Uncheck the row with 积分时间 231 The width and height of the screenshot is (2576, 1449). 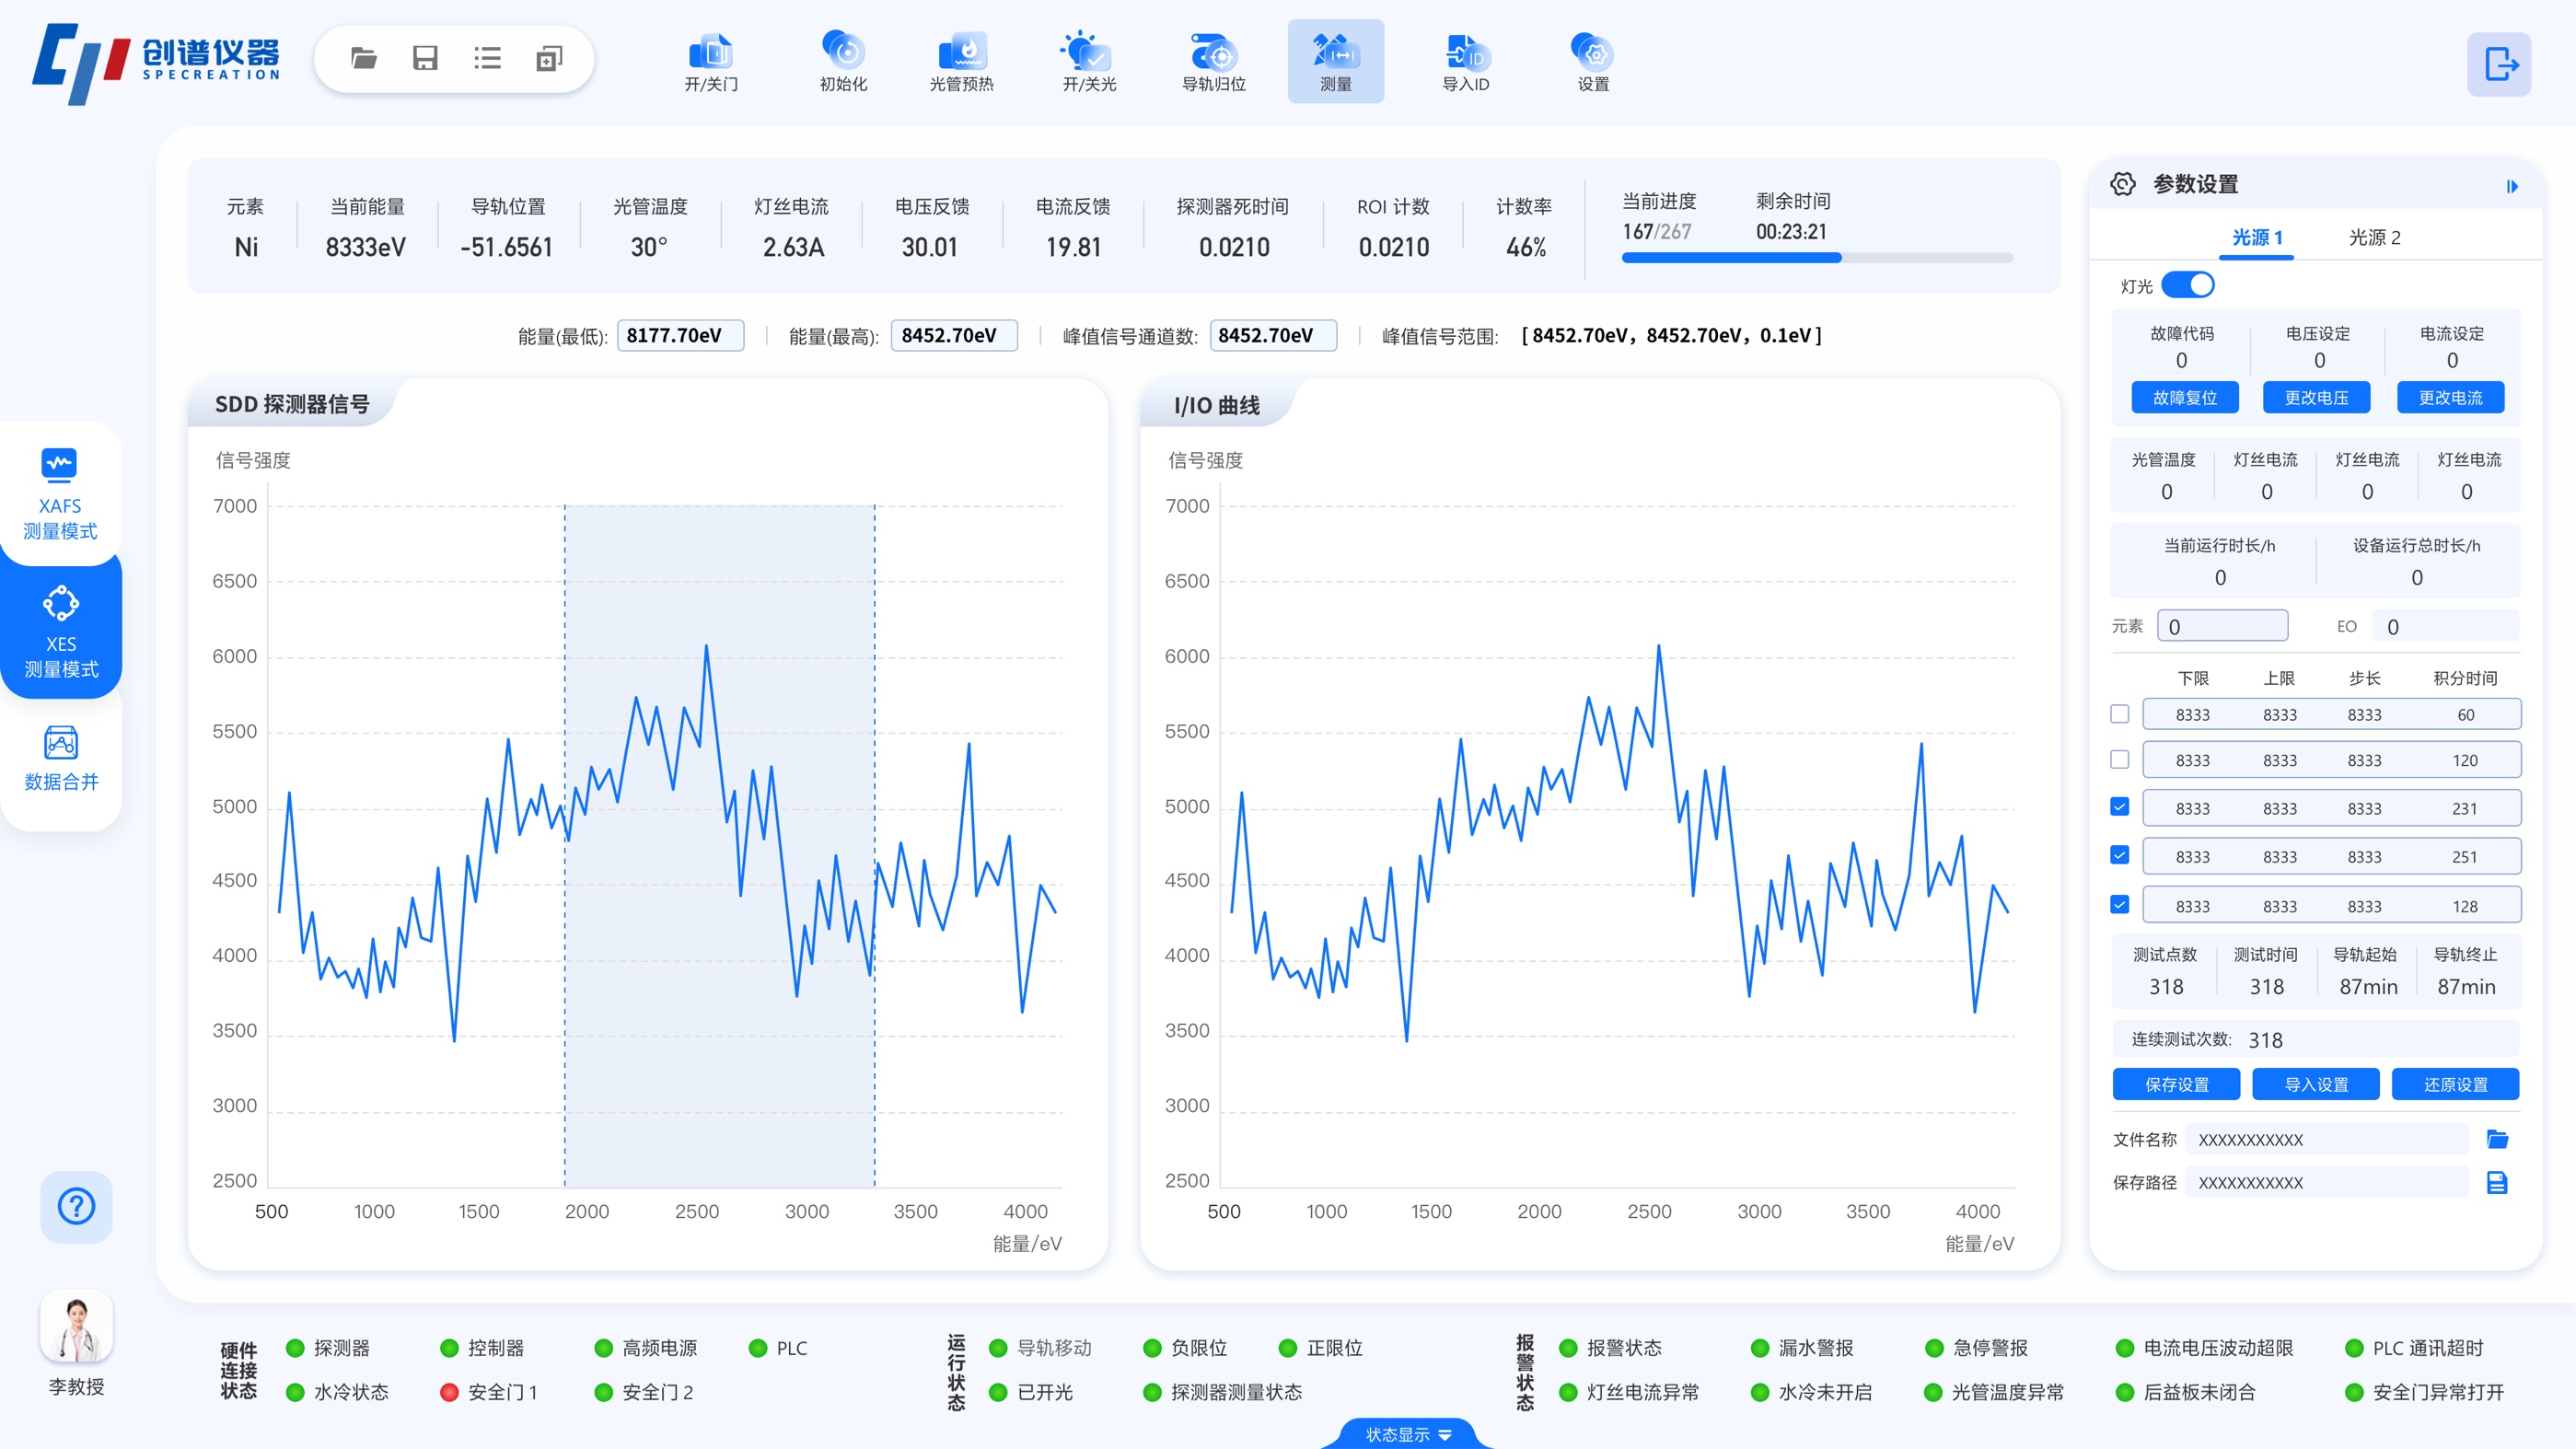[x=2119, y=807]
